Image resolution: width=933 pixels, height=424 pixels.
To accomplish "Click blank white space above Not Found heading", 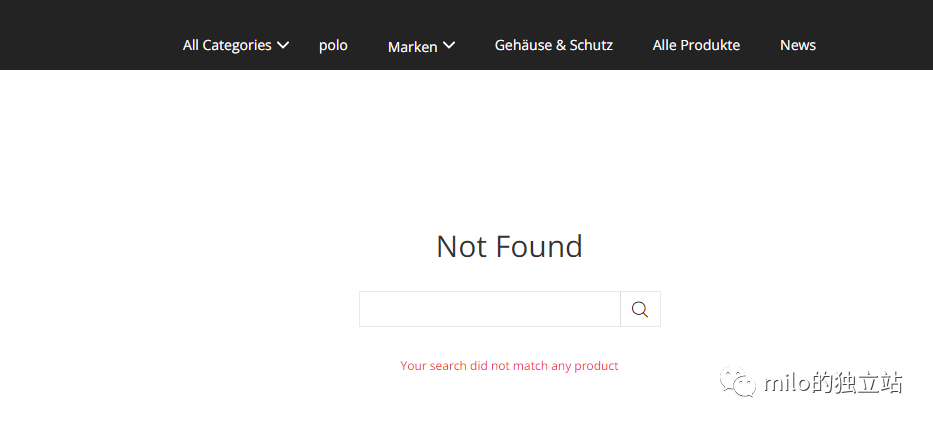I will (x=509, y=150).
